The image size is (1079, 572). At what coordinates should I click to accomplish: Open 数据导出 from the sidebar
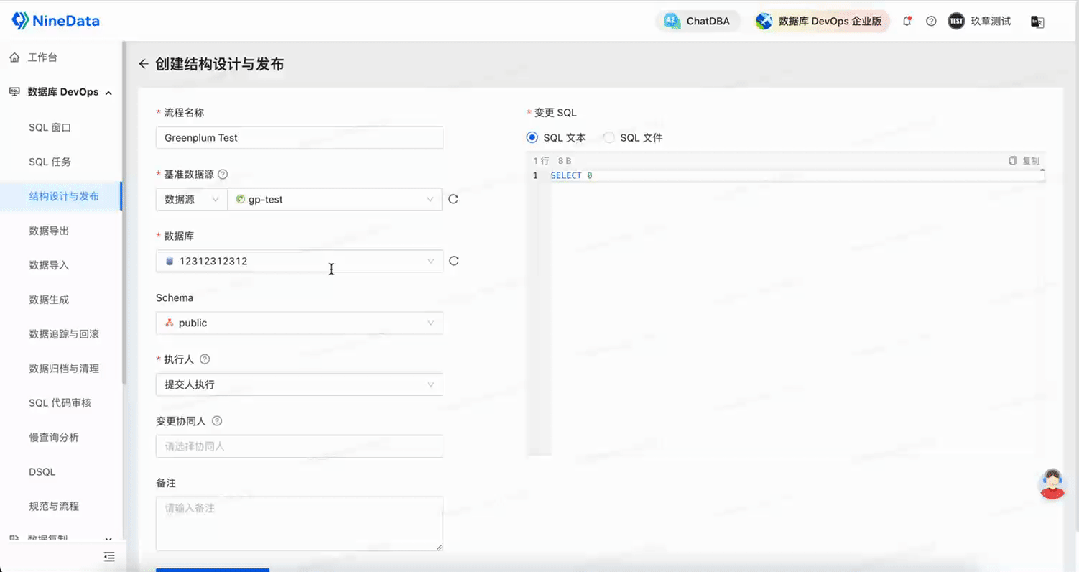click(x=49, y=231)
